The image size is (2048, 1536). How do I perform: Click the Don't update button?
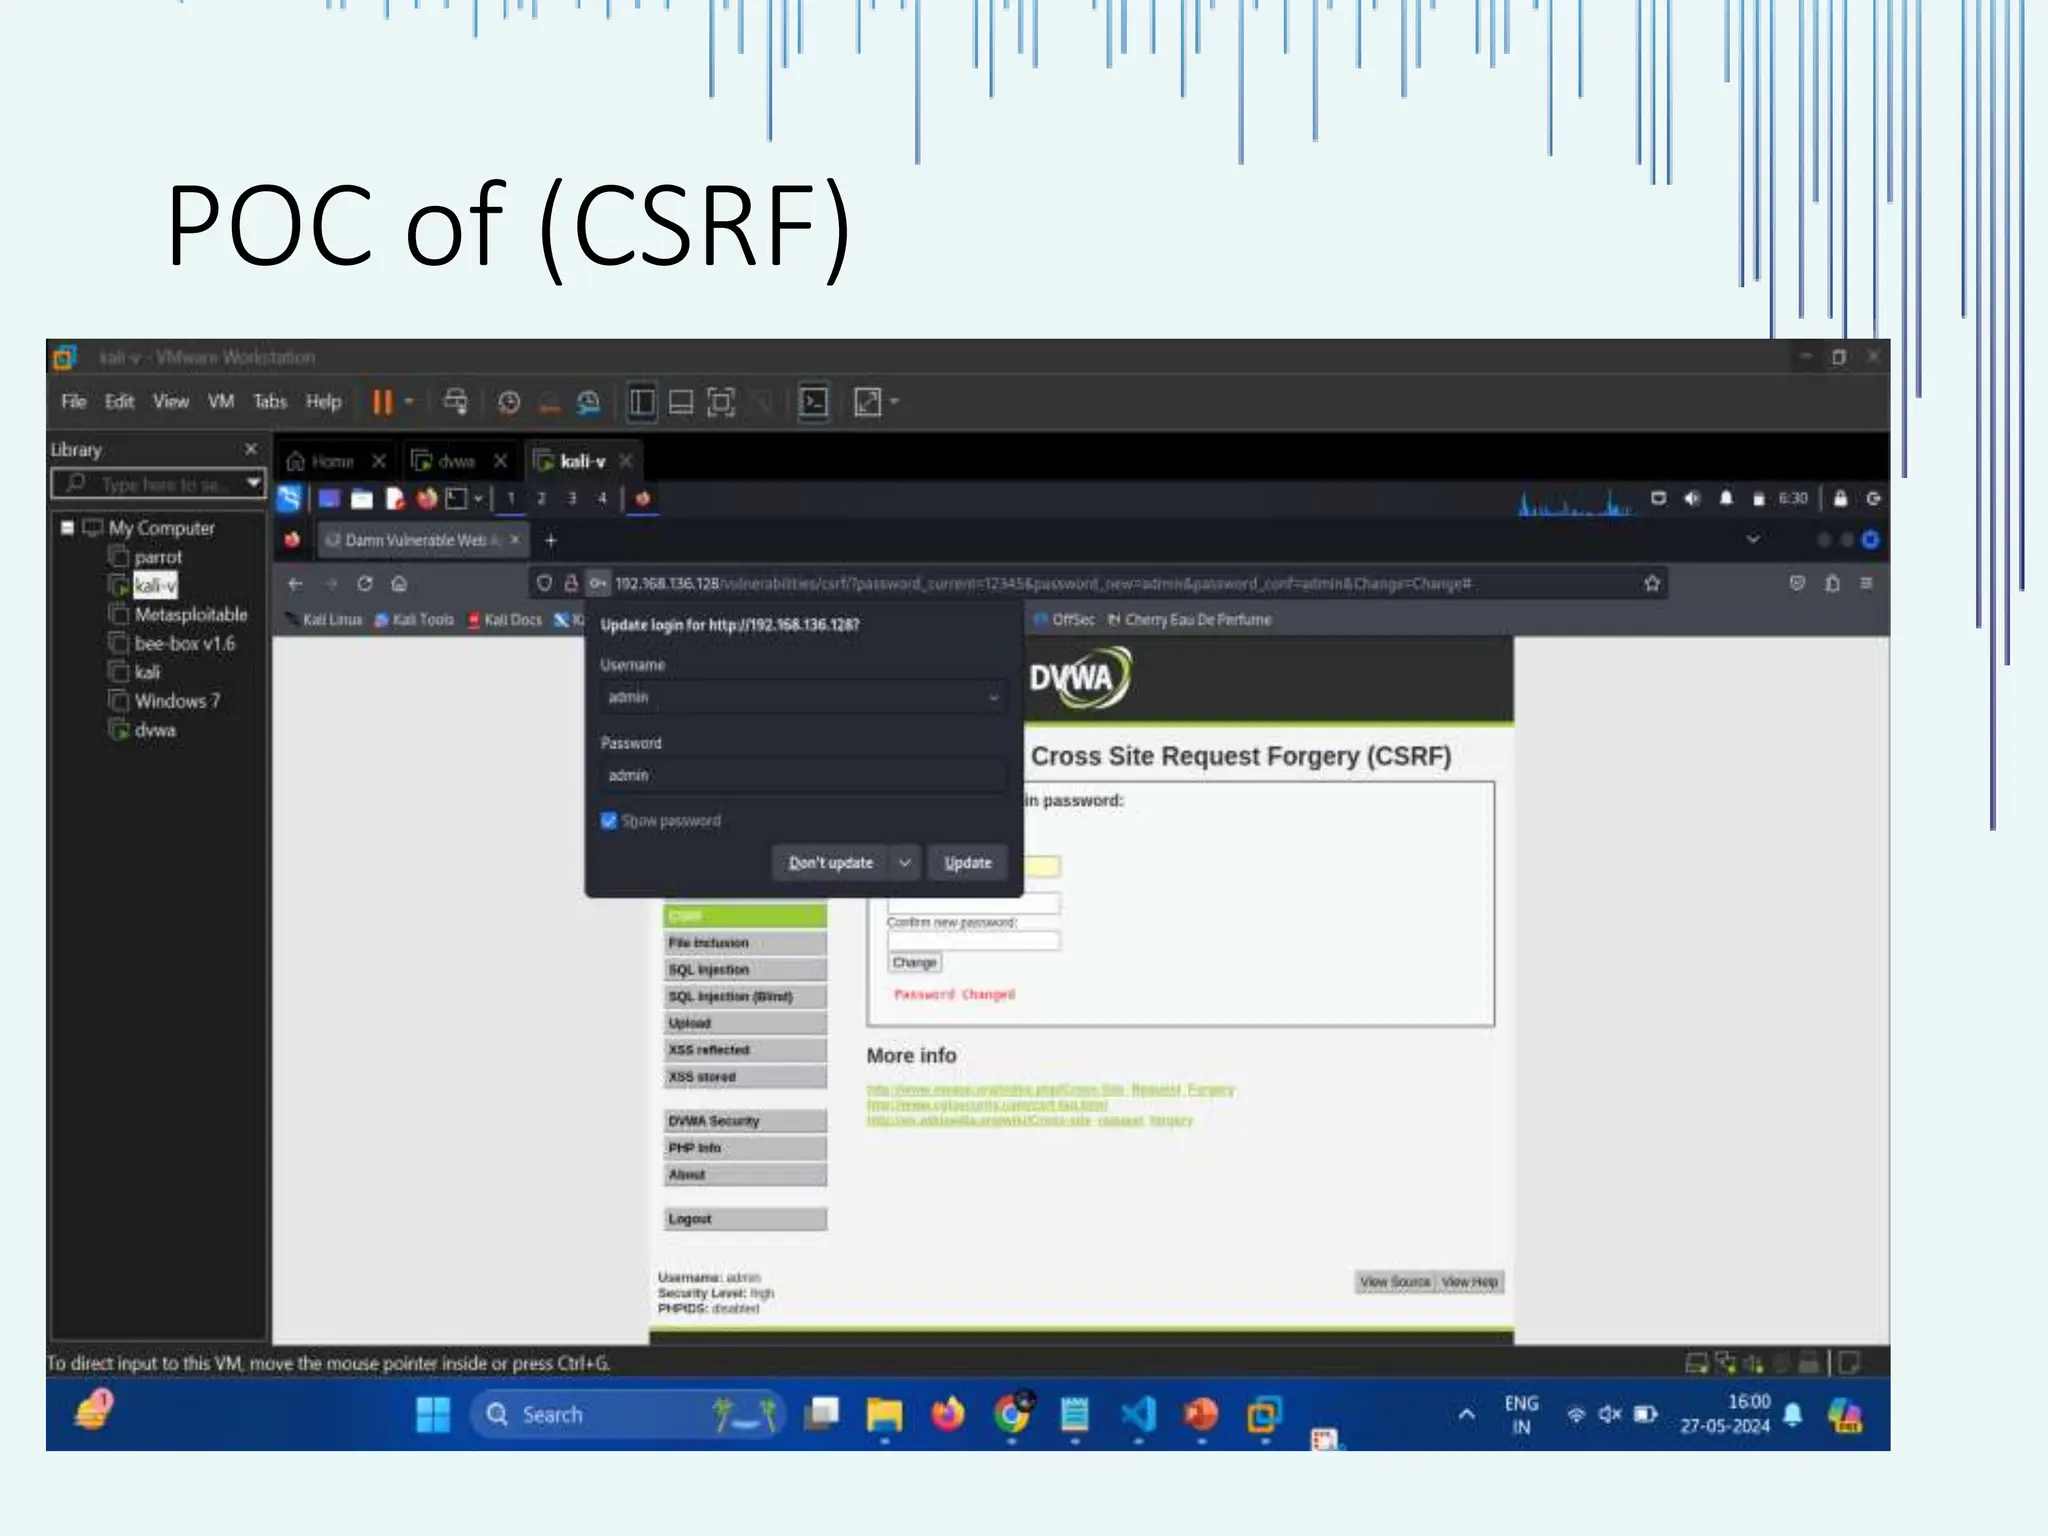pos(830,863)
